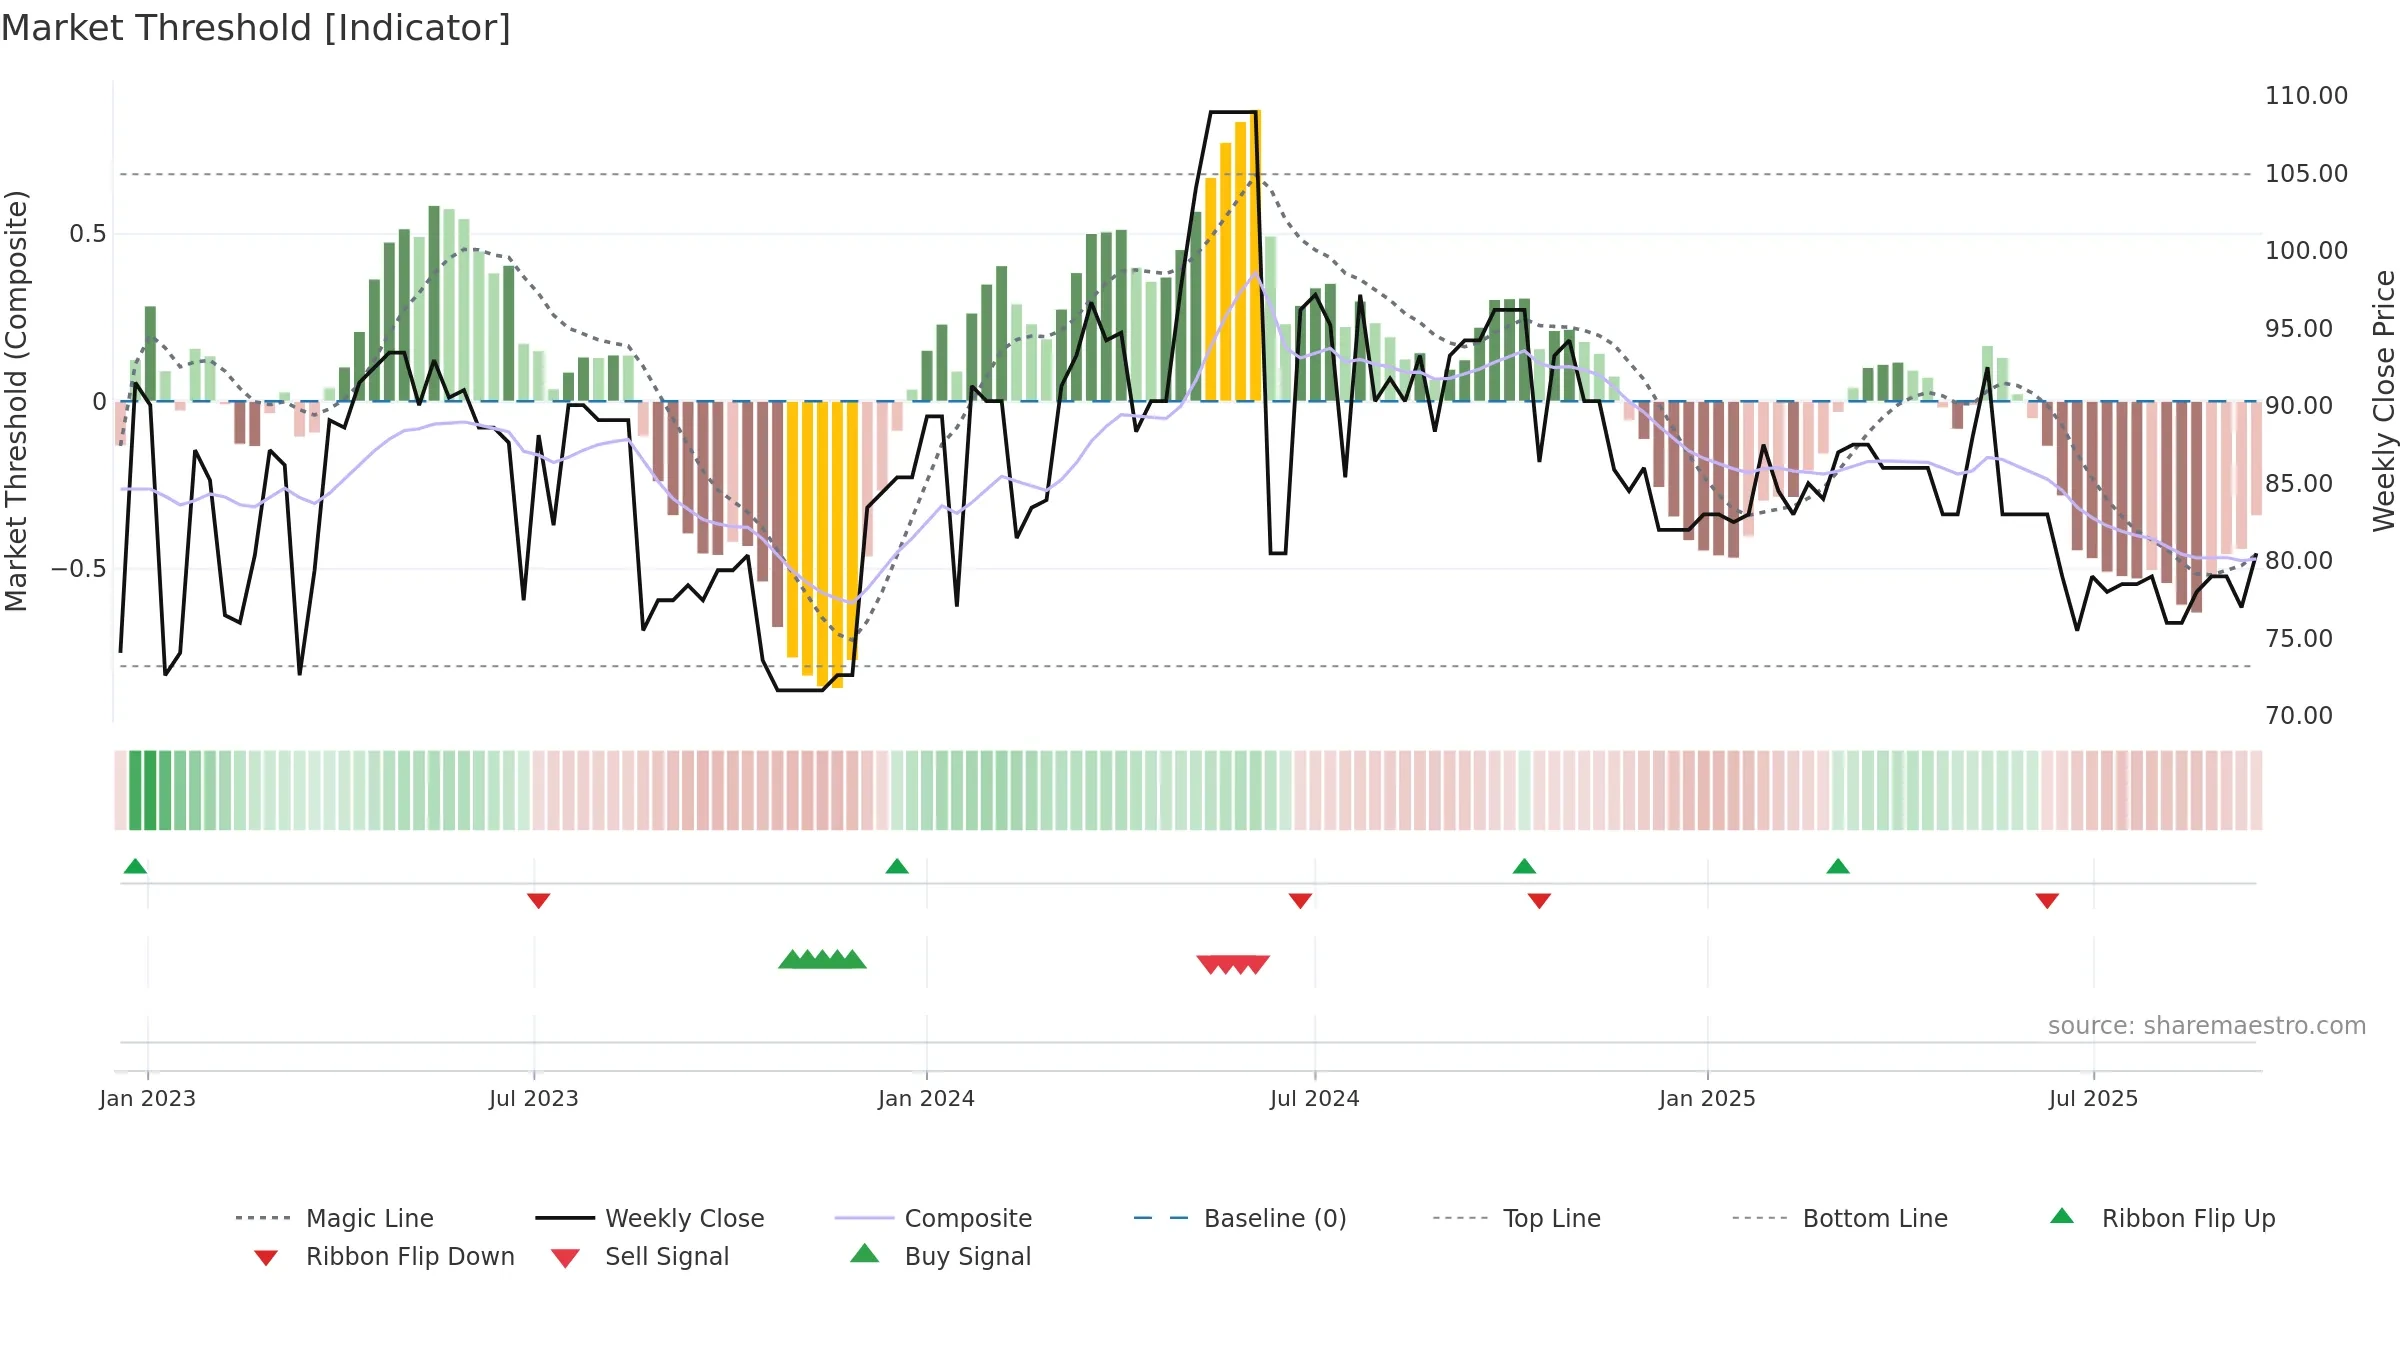Click the green flip-up marker near Jan 2023
The image size is (2400, 1350).
click(x=135, y=866)
